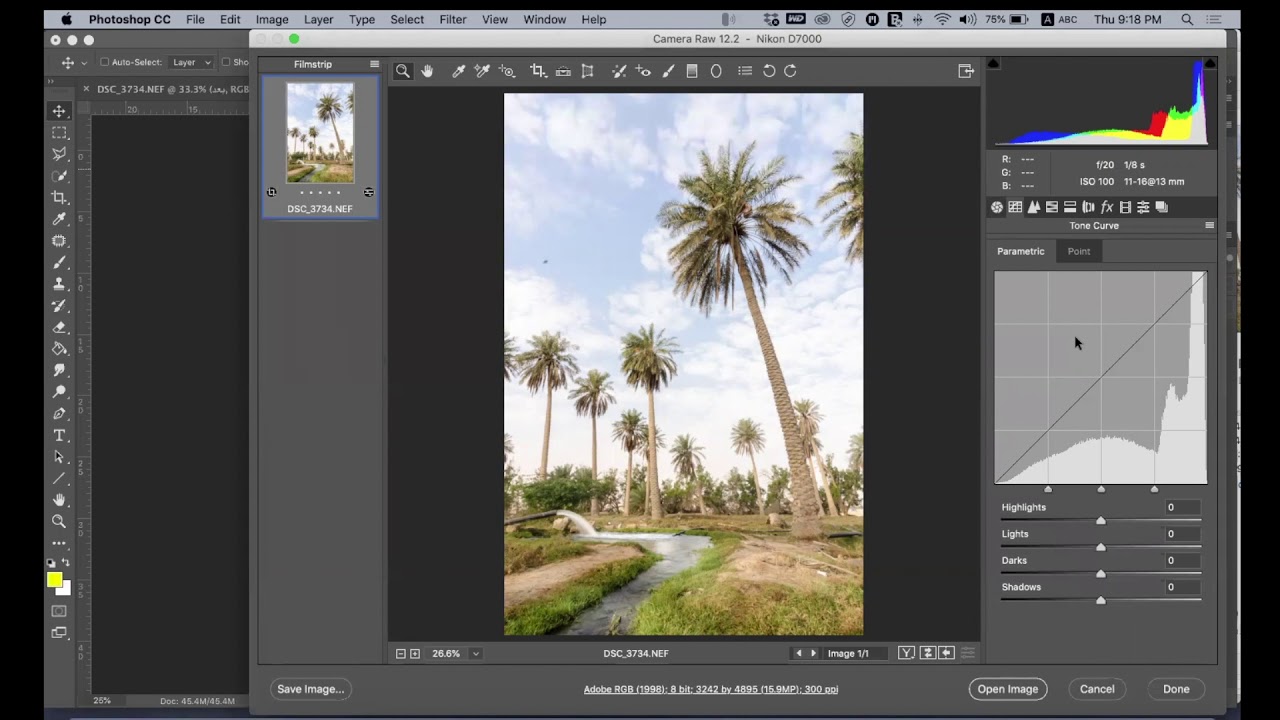Switch to the Point curve tab
This screenshot has height=720, width=1280.
coord(1078,251)
